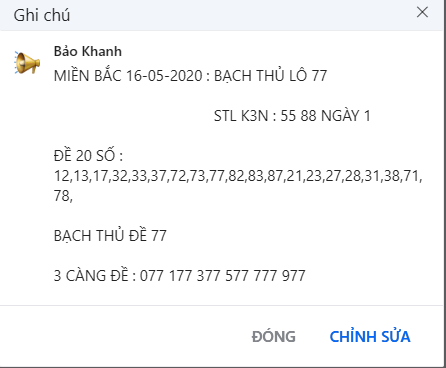446x368 pixels.
Task: Click the number list starting with 12,13,17
Action: [238, 176]
